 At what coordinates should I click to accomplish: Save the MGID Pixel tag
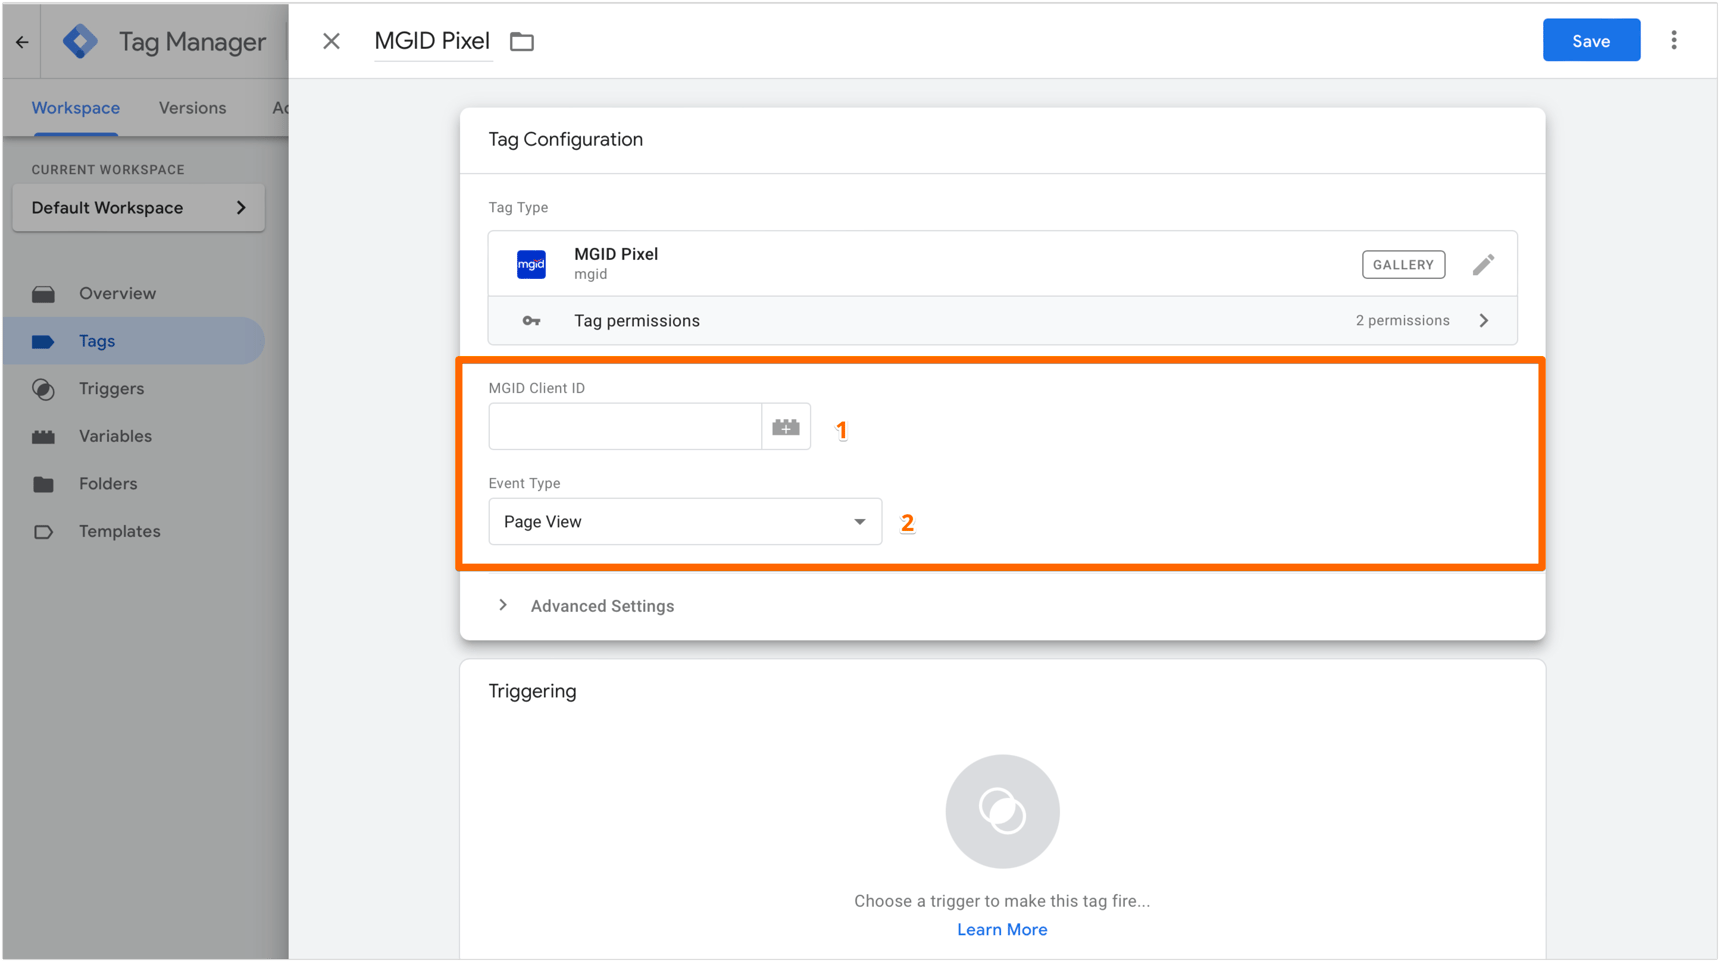click(1591, 40)
